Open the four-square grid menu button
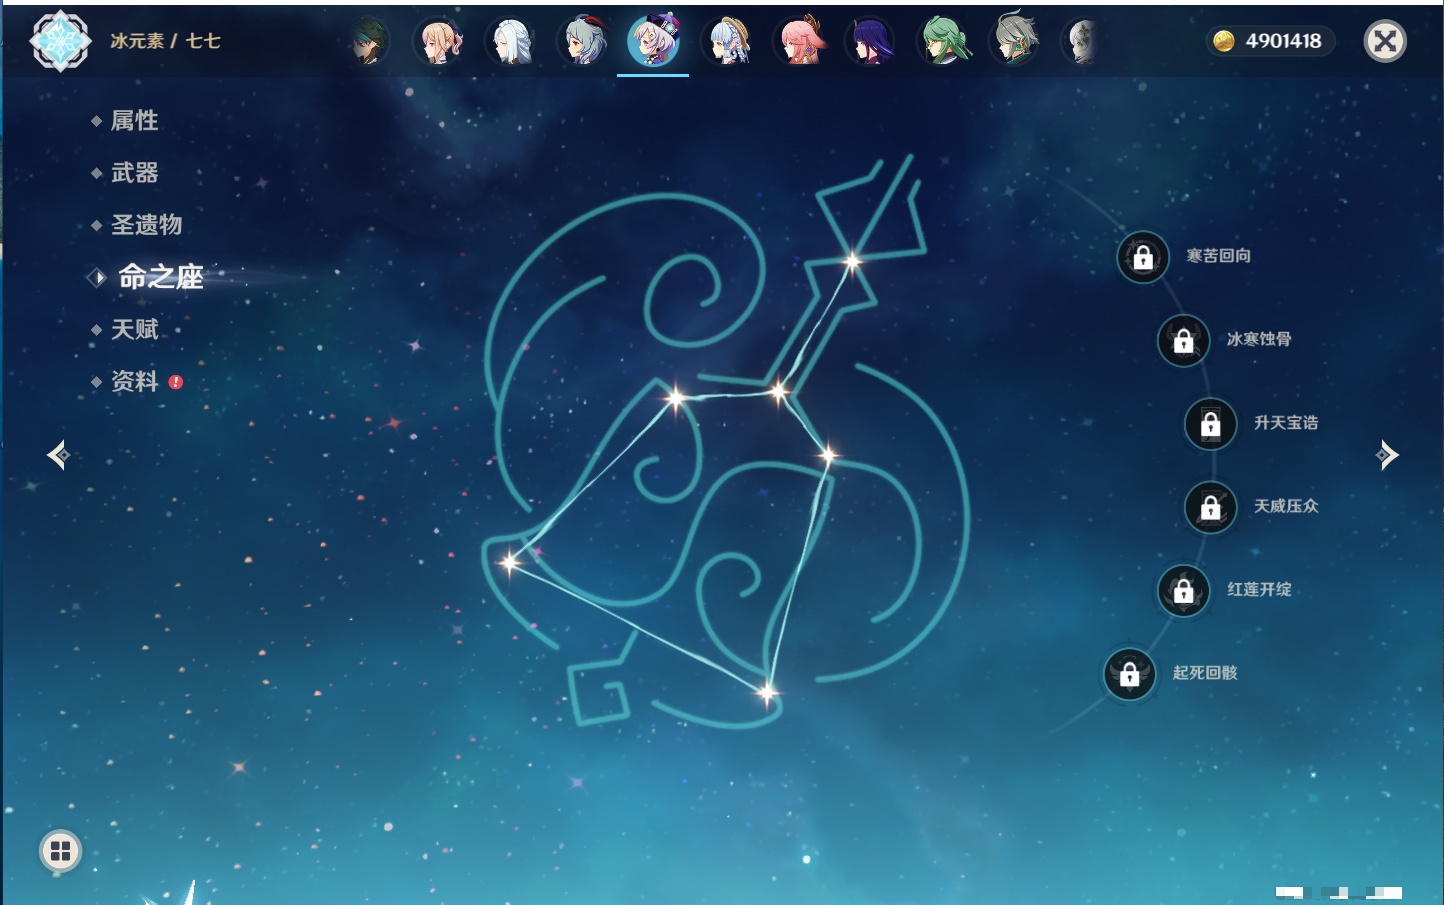Image resolution: width=1444 pixels, height=905 pixels. tap(60, 851)
